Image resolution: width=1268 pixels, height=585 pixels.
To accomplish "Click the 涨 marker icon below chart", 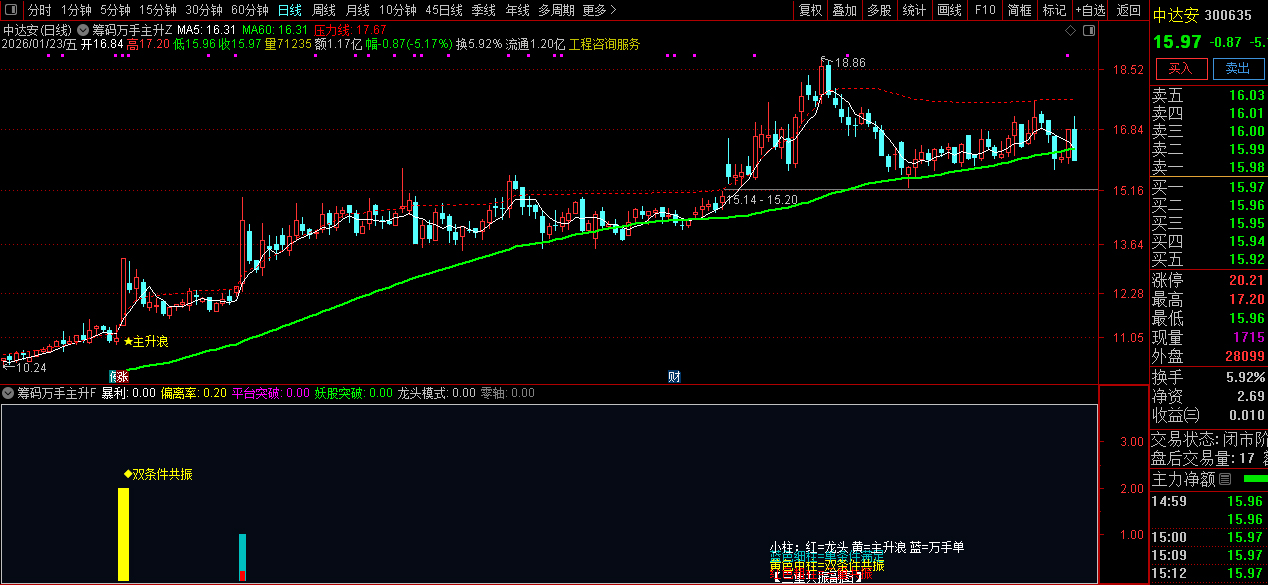I will click(x=122, y=377).
